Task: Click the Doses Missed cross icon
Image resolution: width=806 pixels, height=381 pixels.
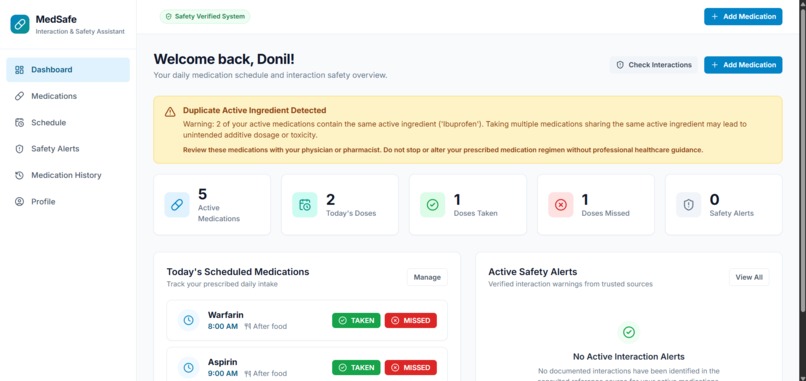Action: click(560, 205)
